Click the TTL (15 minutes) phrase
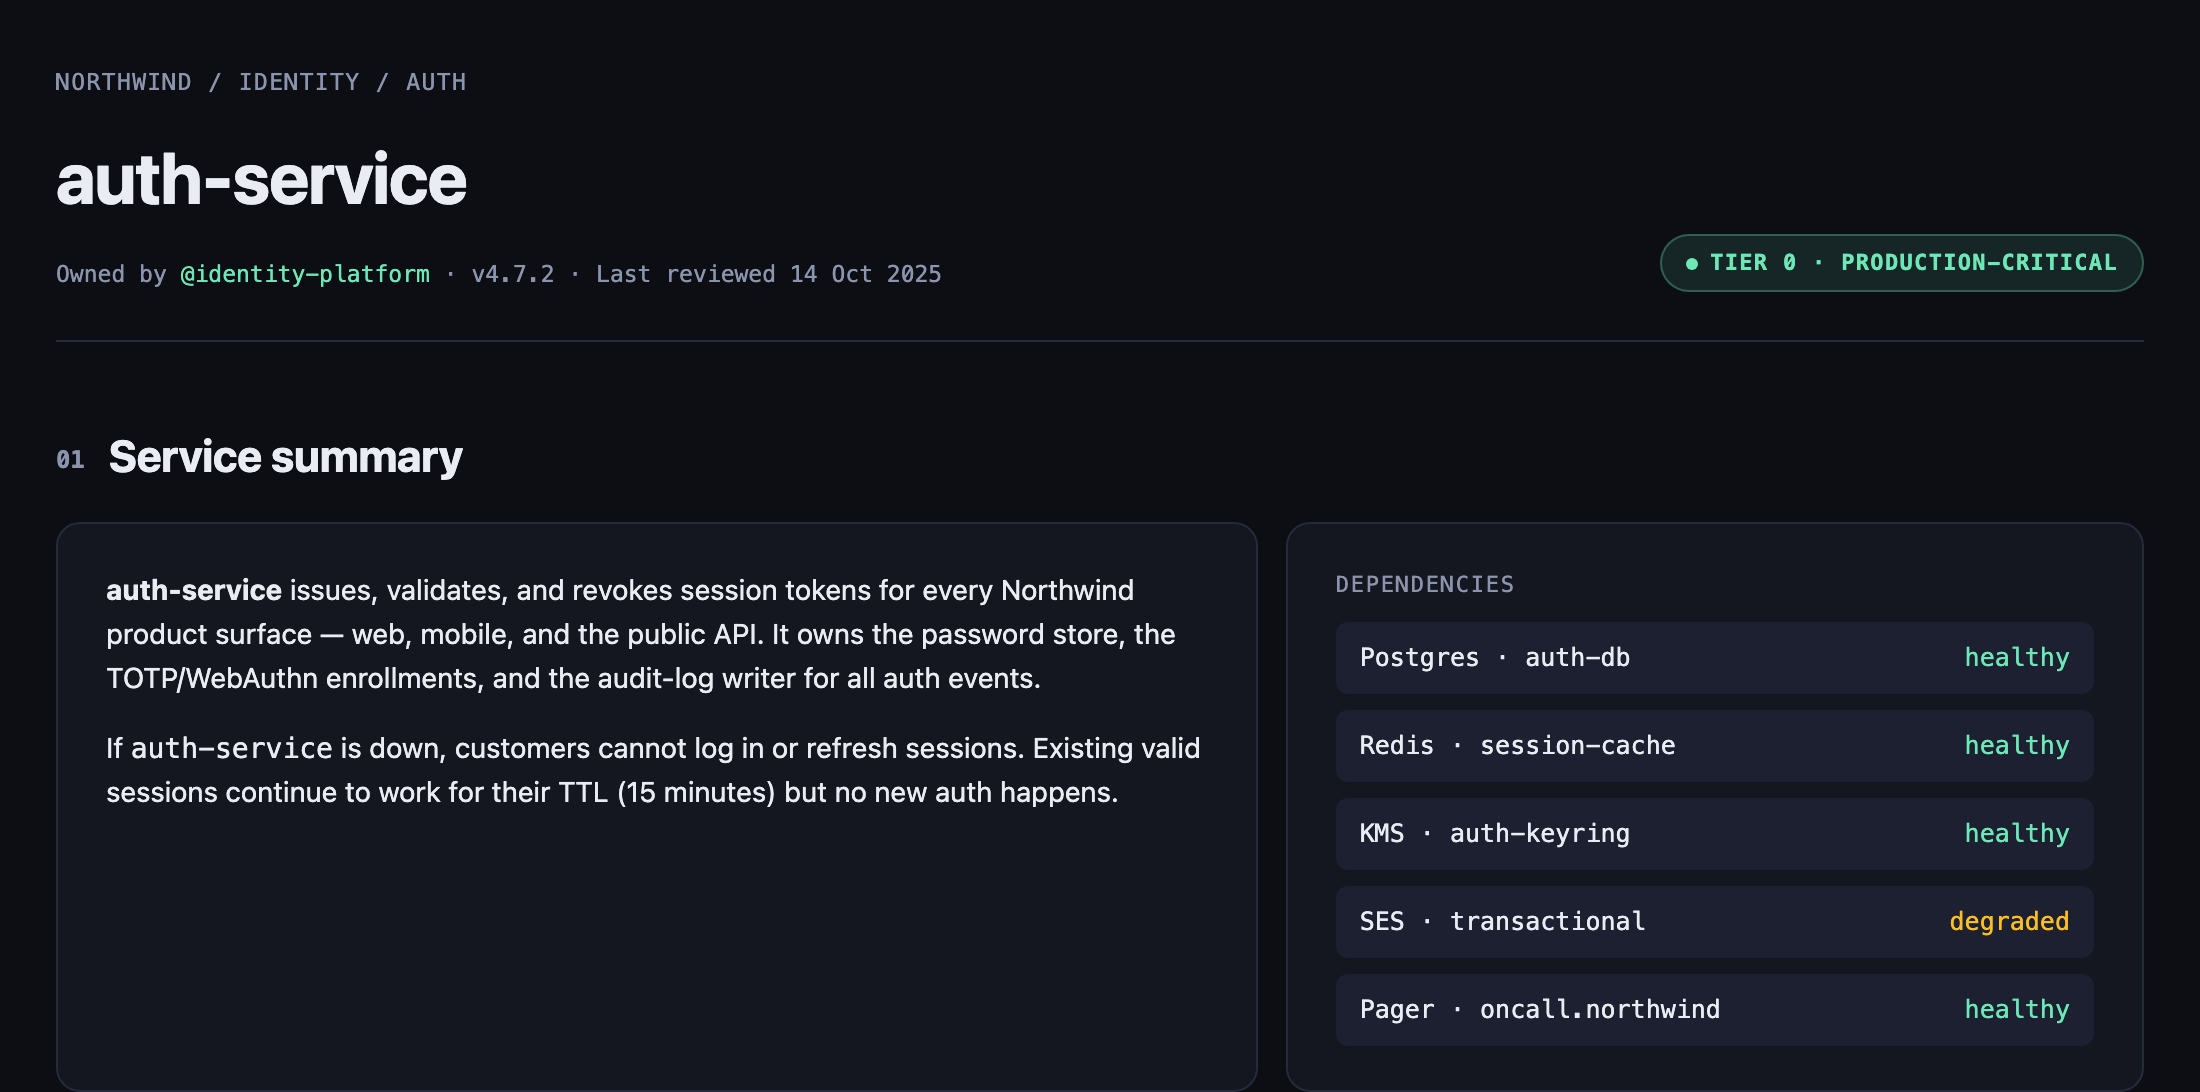Screen dimensions: 2200x1092 click(x=666, y=792)
